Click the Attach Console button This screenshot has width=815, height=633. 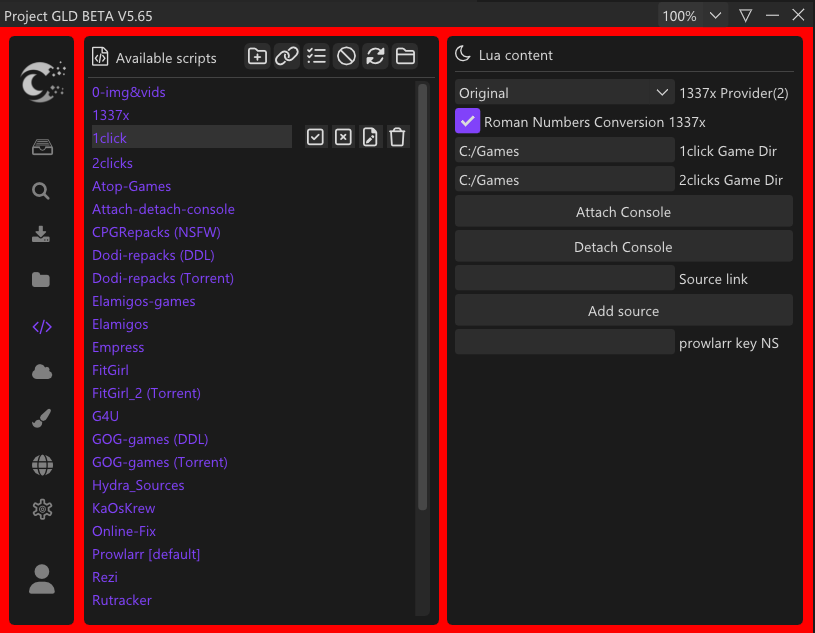[623, 212]
